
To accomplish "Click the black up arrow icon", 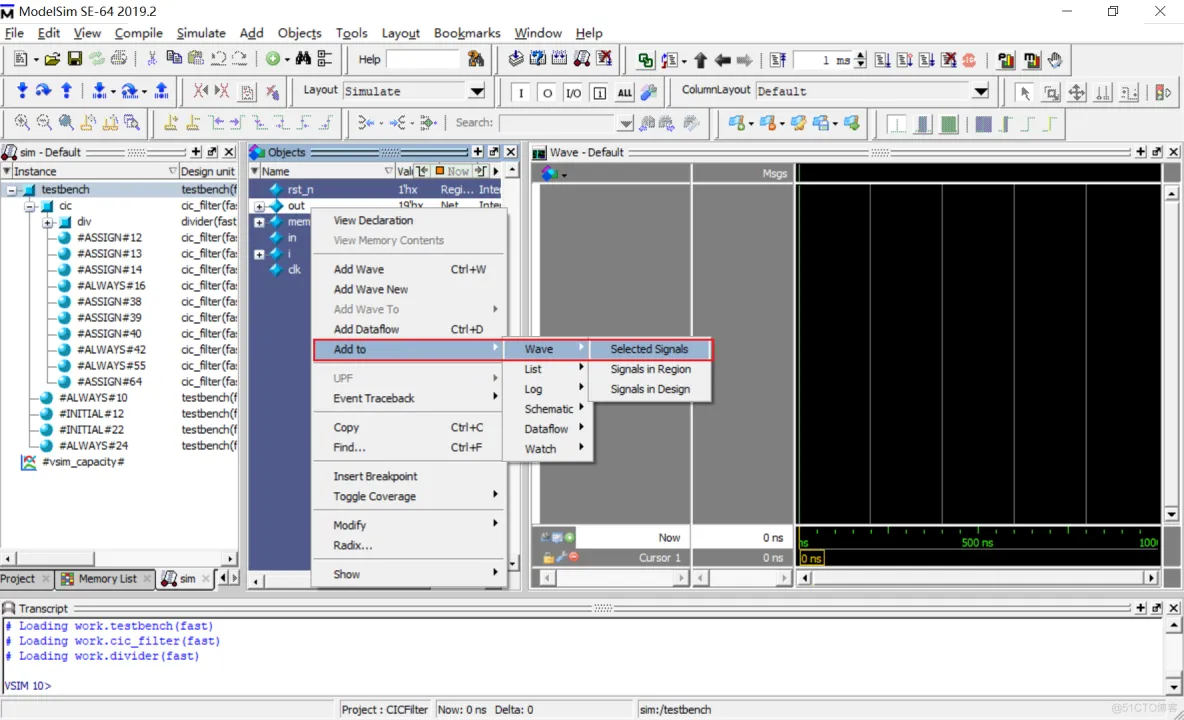I will pyautogui.click(x=700, y=60).
